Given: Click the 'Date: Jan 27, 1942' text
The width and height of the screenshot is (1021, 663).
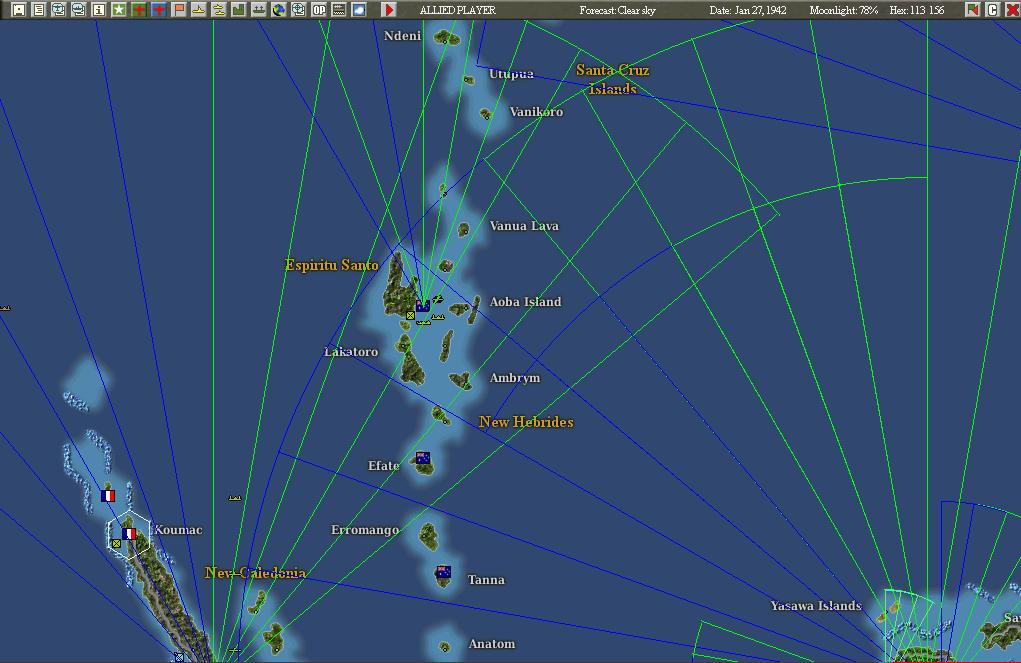Looking at the screenshot, I should 748,10.
